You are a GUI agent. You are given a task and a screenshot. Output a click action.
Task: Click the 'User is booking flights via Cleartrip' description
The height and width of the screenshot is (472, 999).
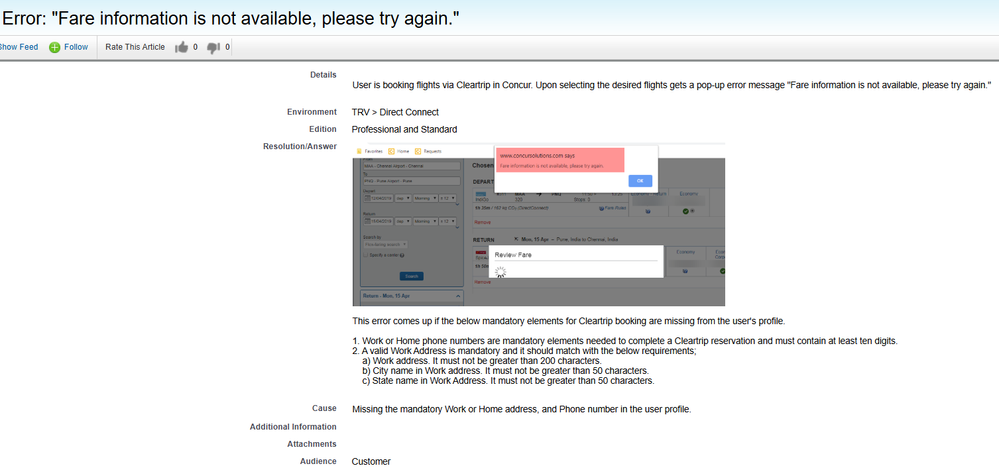[x=672, y=85]
